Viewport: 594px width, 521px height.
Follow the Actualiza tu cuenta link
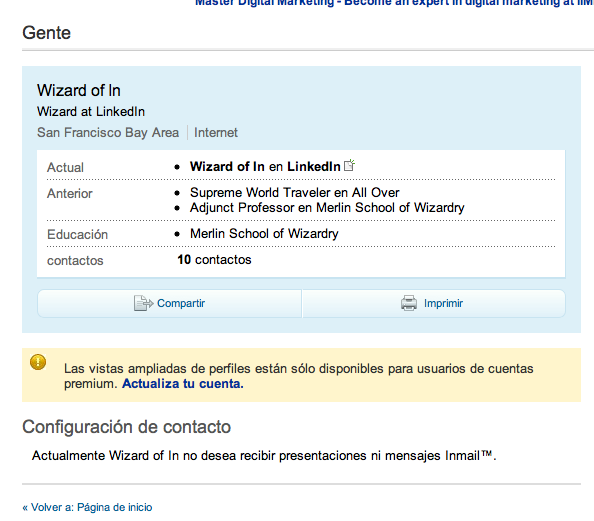183,384
